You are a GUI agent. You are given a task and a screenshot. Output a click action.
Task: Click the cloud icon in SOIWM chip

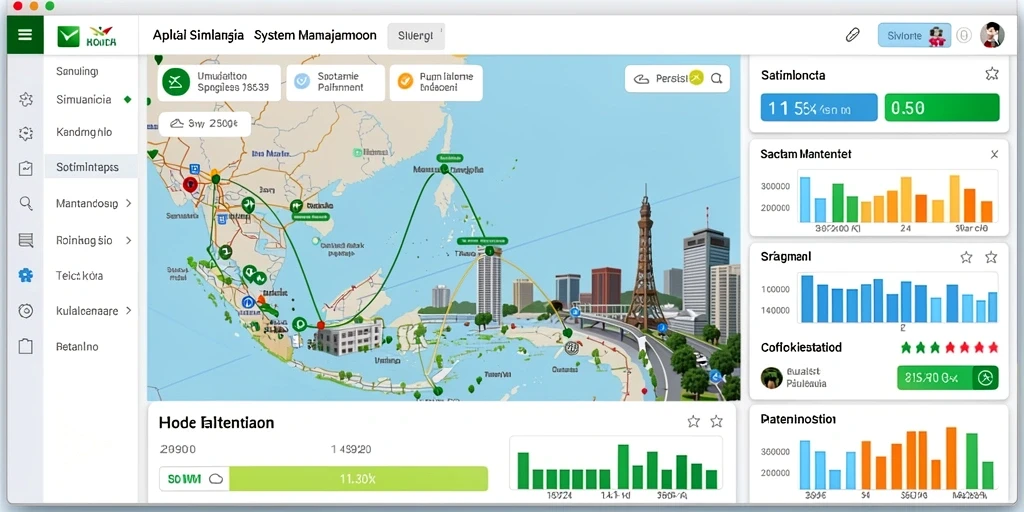coord(216,479)
